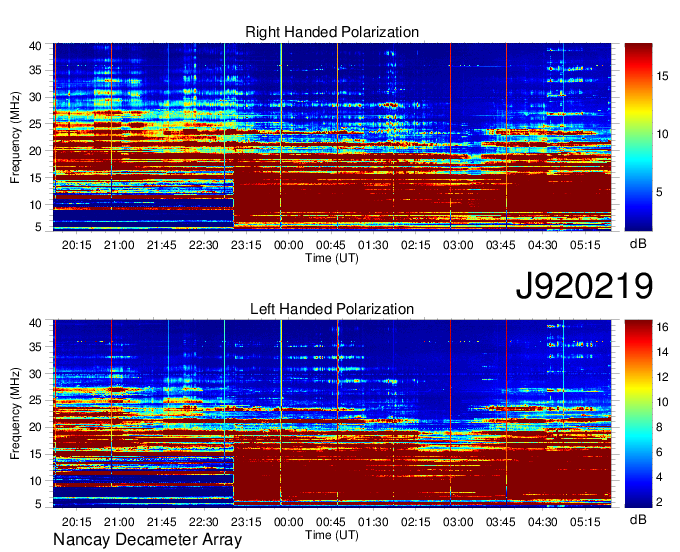Click the 21:00 time tick of right-handed plot
The width and height of the screenshot is (680, 552).
119,245
